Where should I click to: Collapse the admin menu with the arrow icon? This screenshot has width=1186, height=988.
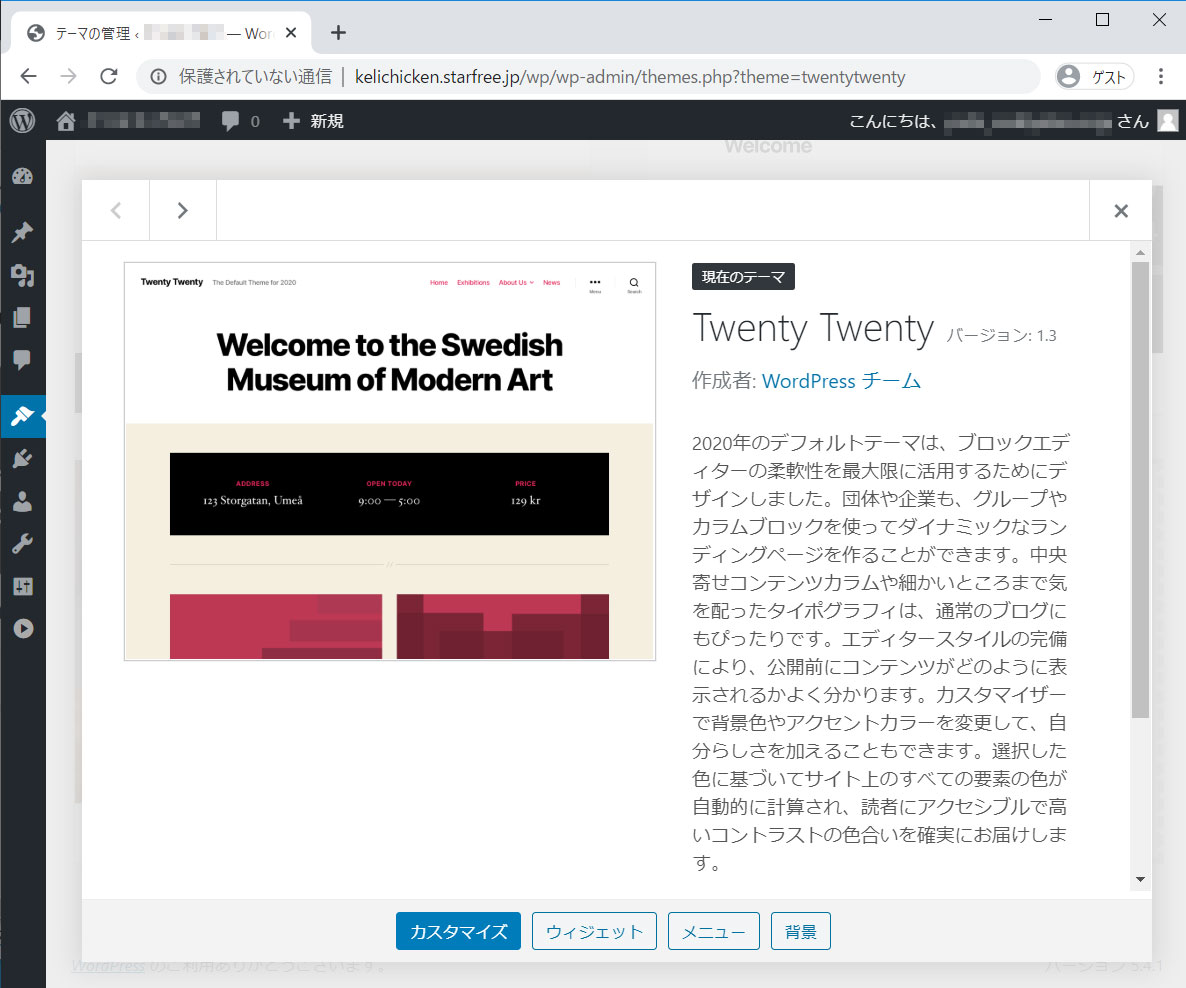[23, 629]
